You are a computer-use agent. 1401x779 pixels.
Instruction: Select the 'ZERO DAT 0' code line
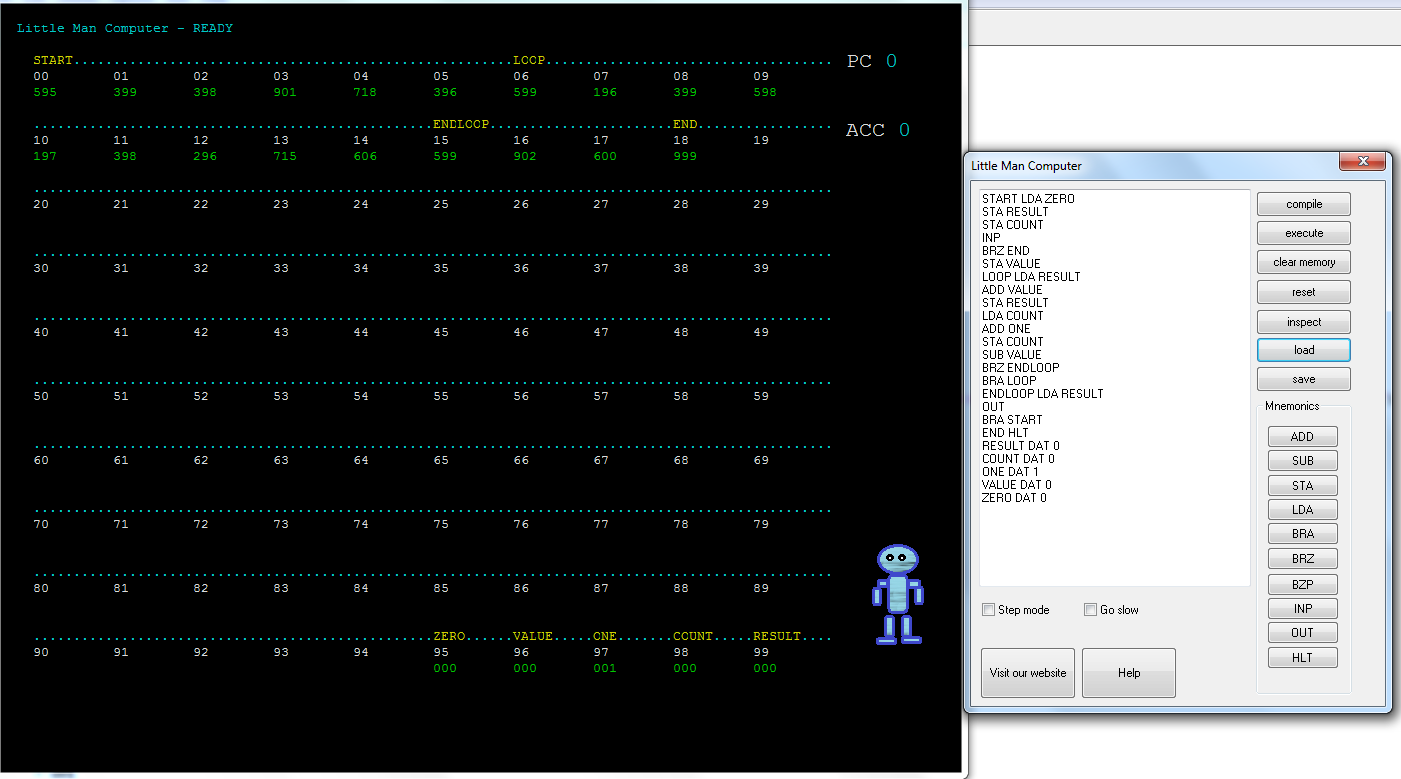pyautogui.click(x=1014, y=498)
